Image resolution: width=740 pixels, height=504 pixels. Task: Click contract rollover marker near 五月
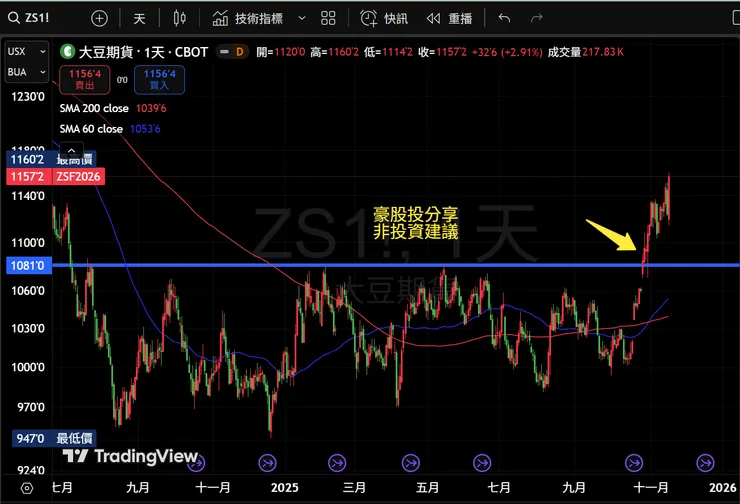(411, 463)
